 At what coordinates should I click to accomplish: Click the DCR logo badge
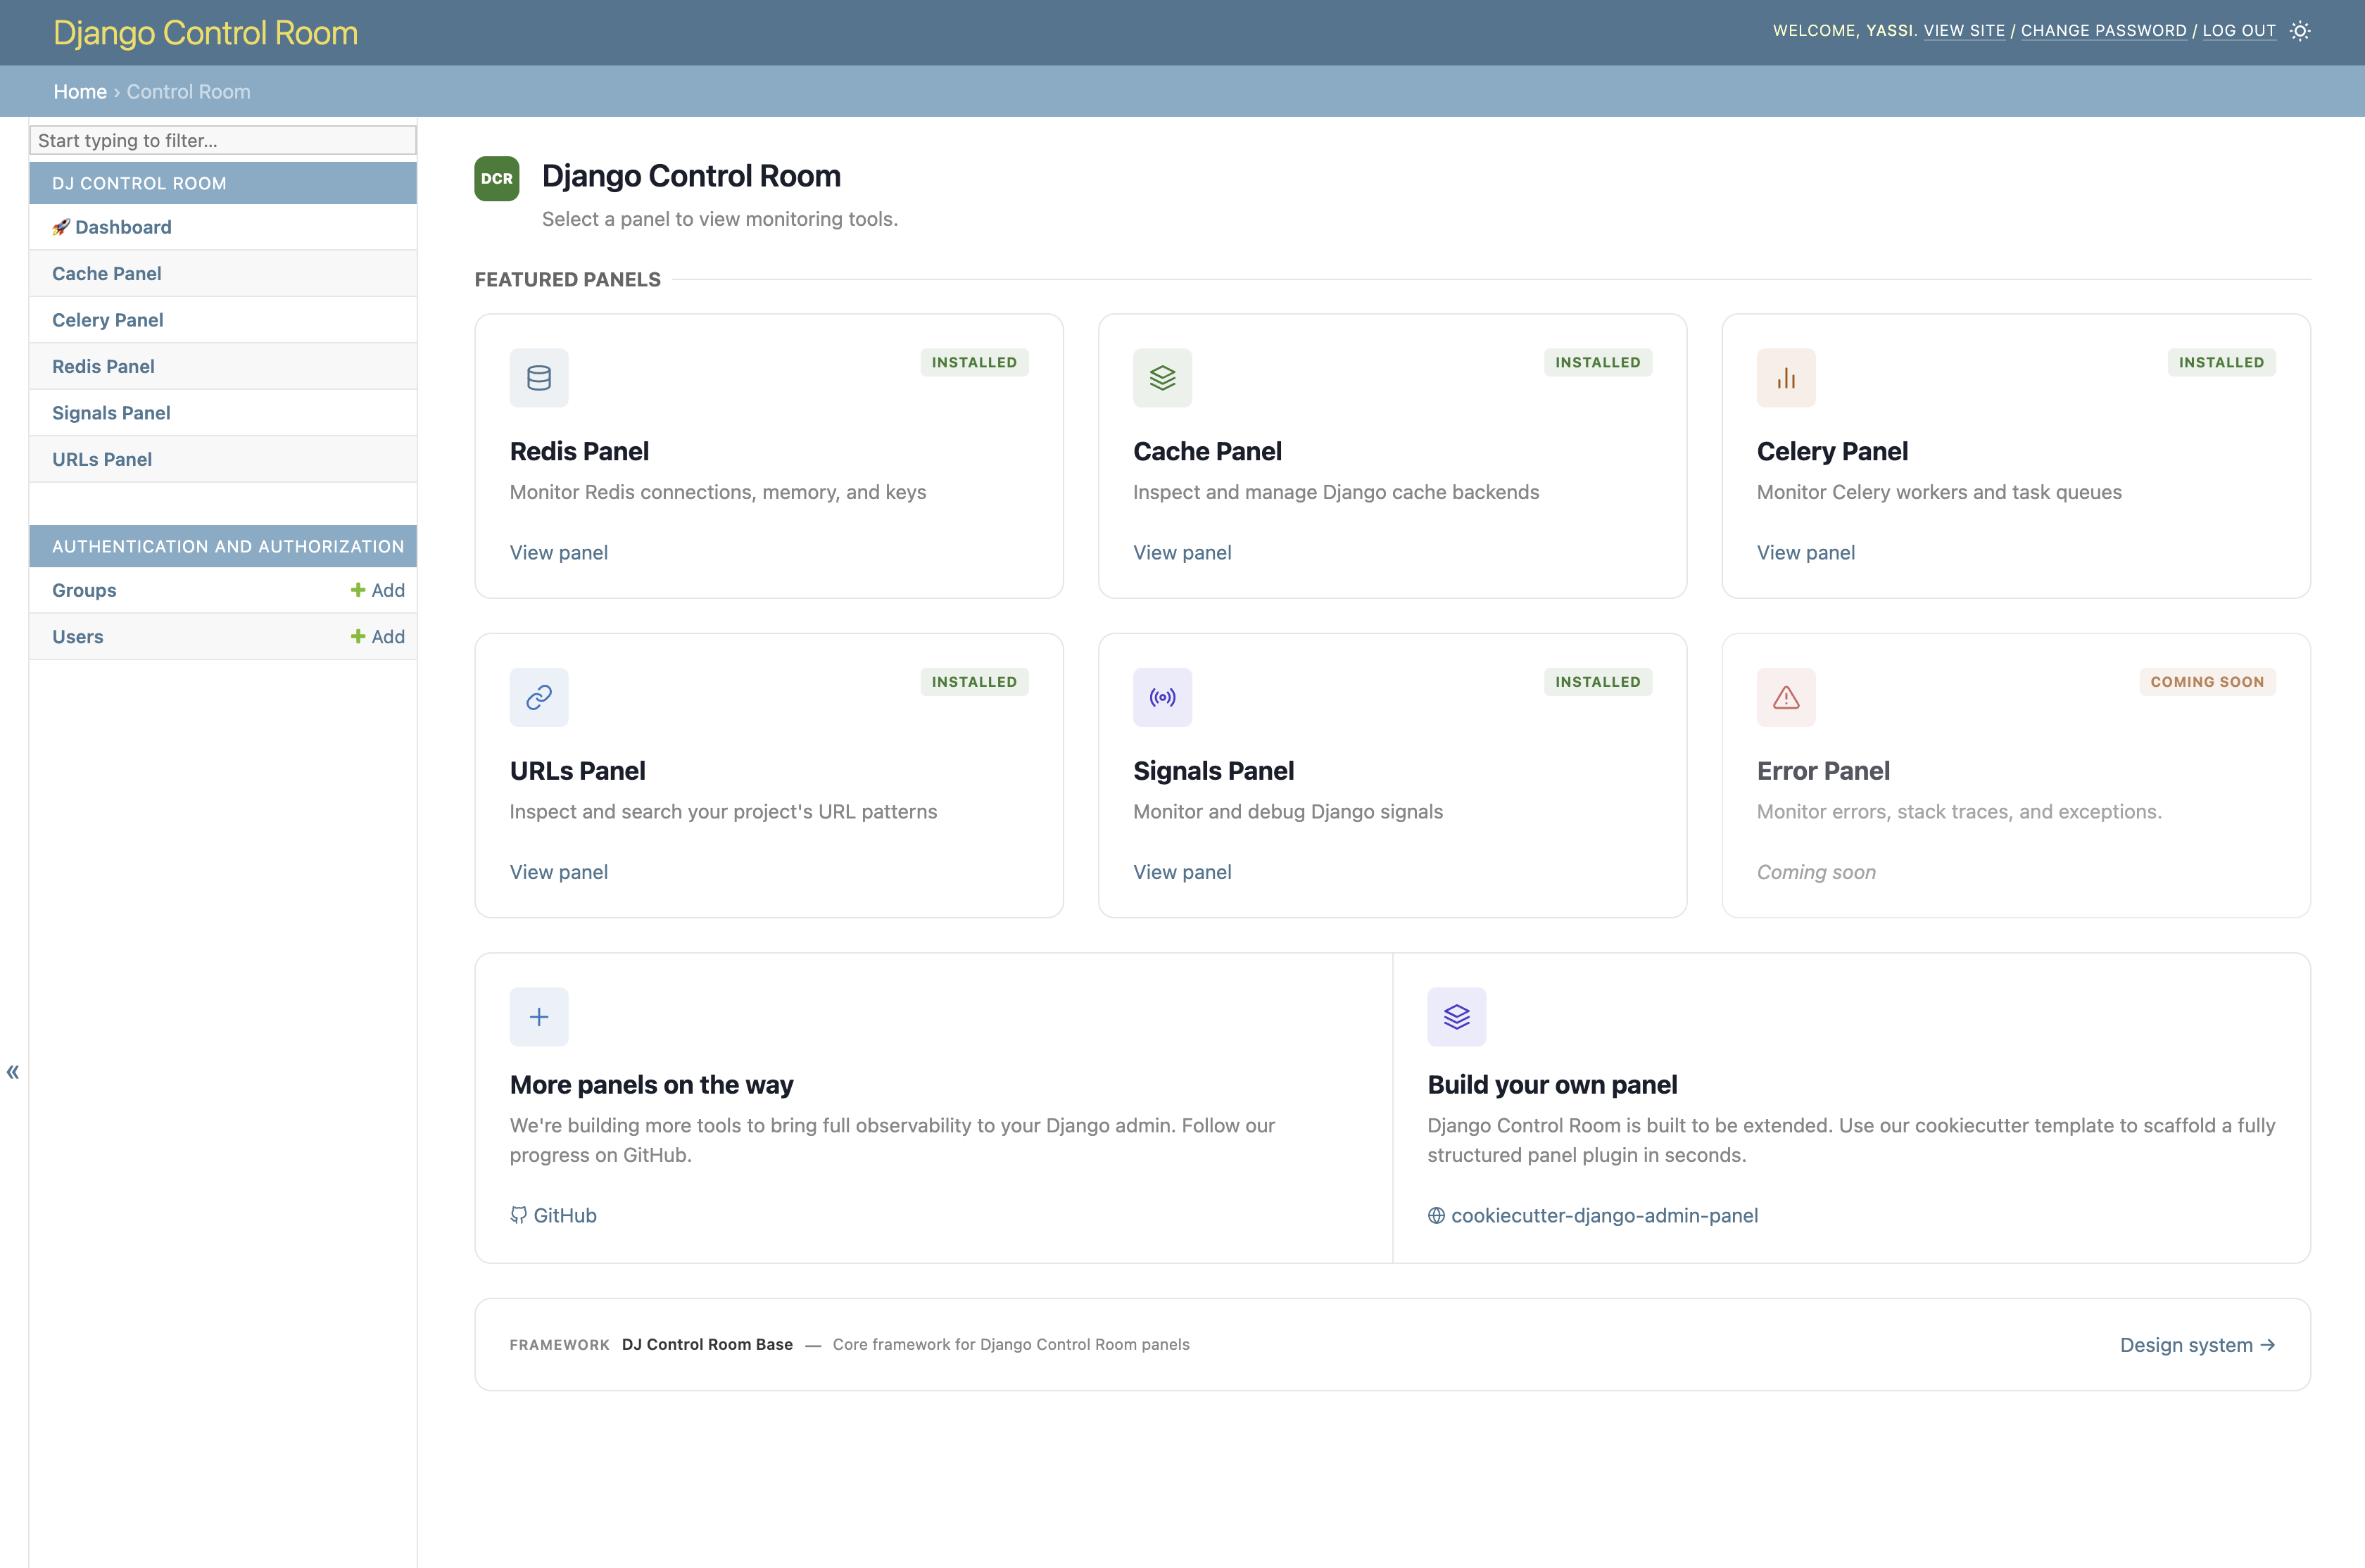click(497, 178)
